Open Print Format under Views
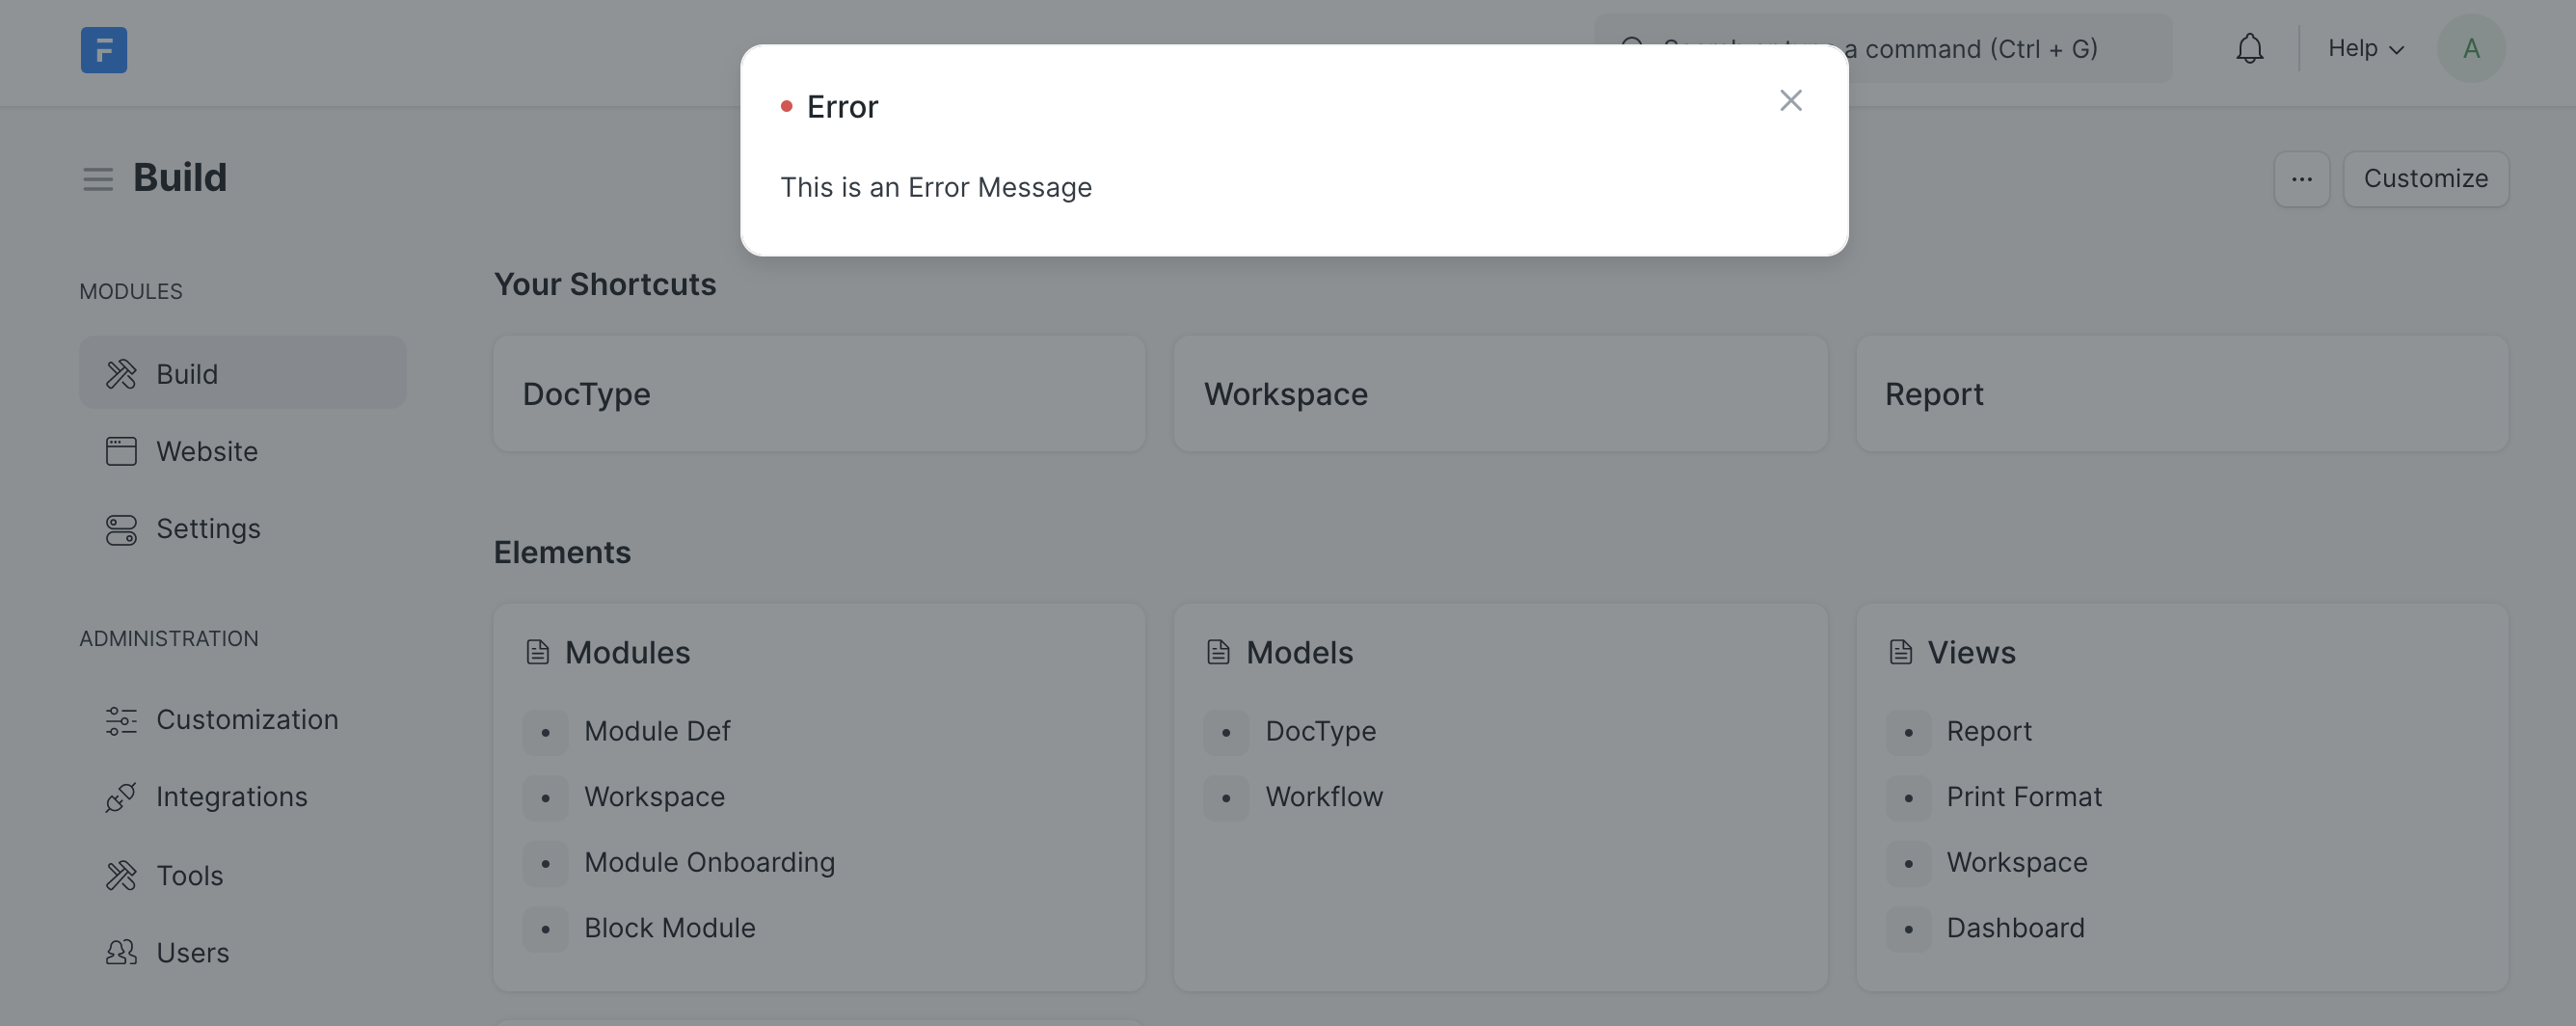Screen dimensions: 2576x1026 (x=2023, y=797)
